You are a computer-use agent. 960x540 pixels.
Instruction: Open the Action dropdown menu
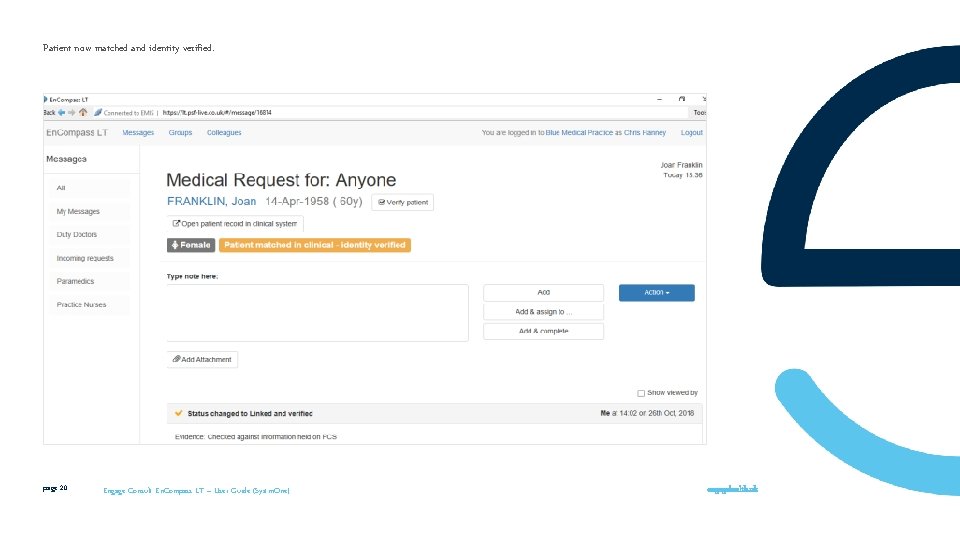click(x=656, y=293)
